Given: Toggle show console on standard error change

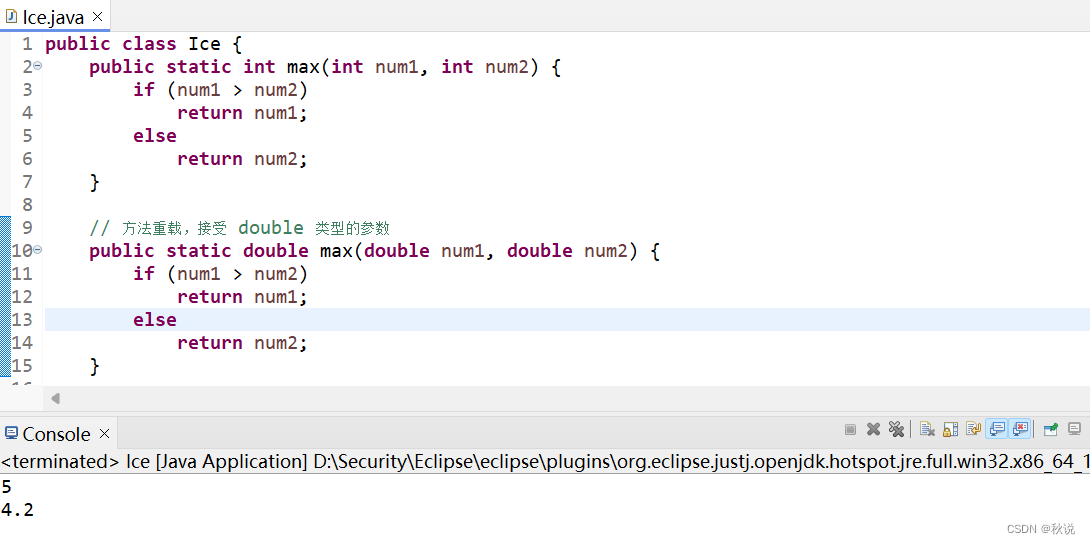Looking at the screenshot, I should 1020,429.
